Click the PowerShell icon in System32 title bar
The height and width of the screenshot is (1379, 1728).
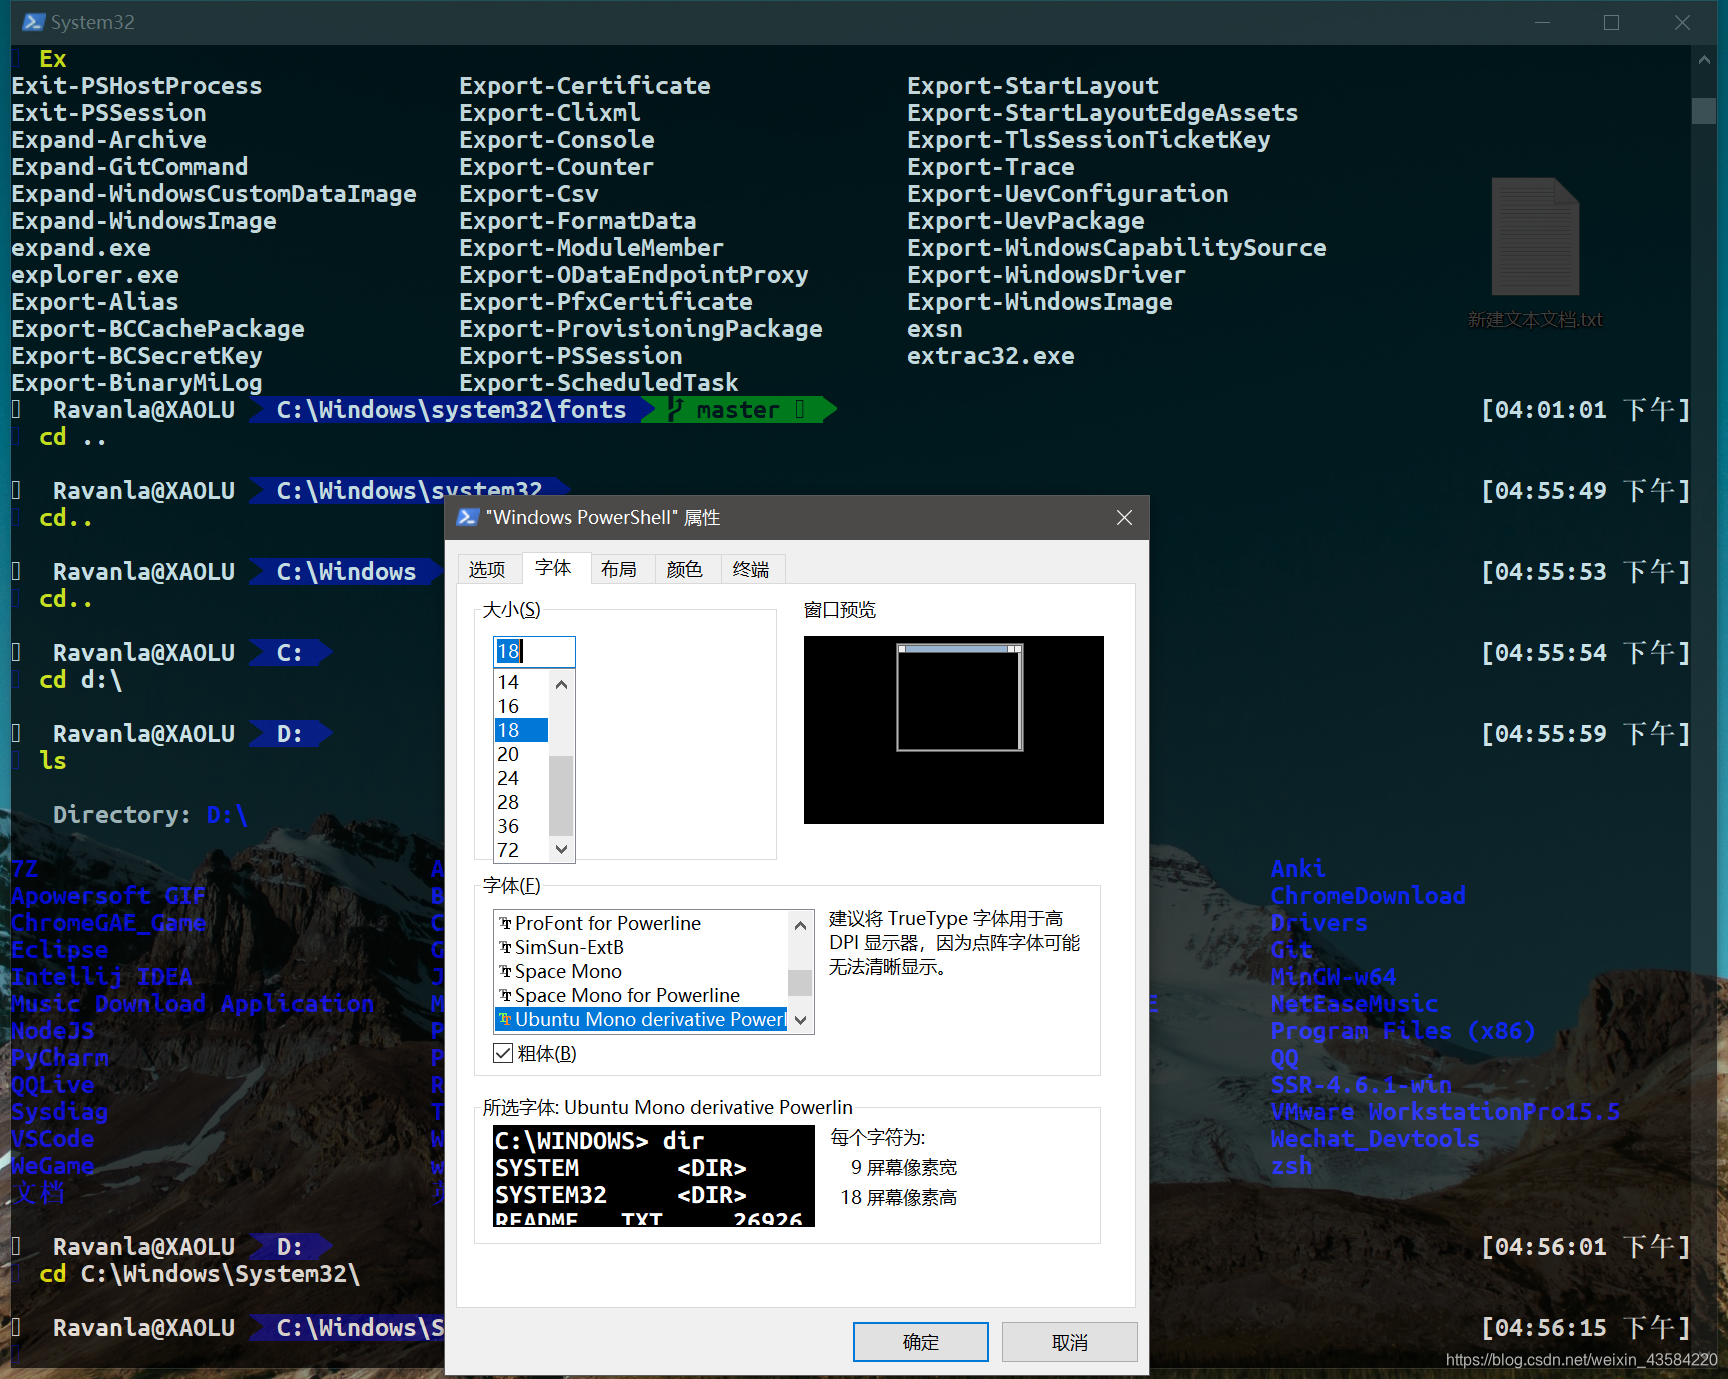coord(33,22)
